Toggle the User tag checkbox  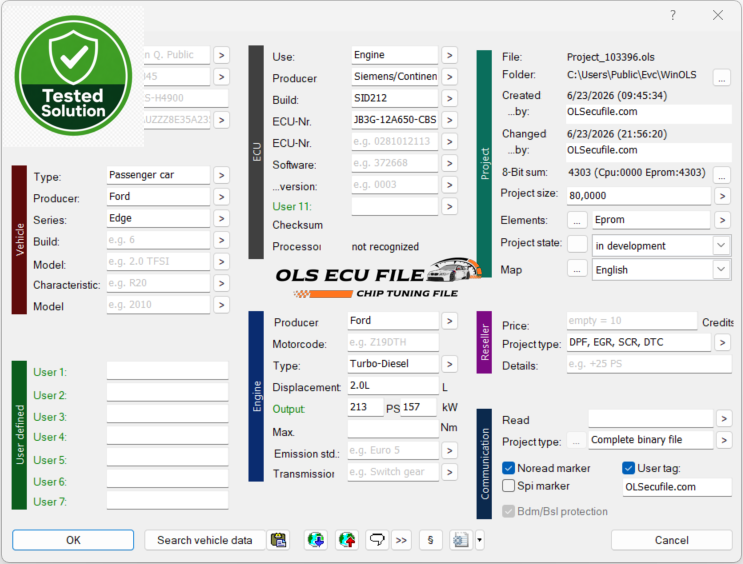(628, 468)
